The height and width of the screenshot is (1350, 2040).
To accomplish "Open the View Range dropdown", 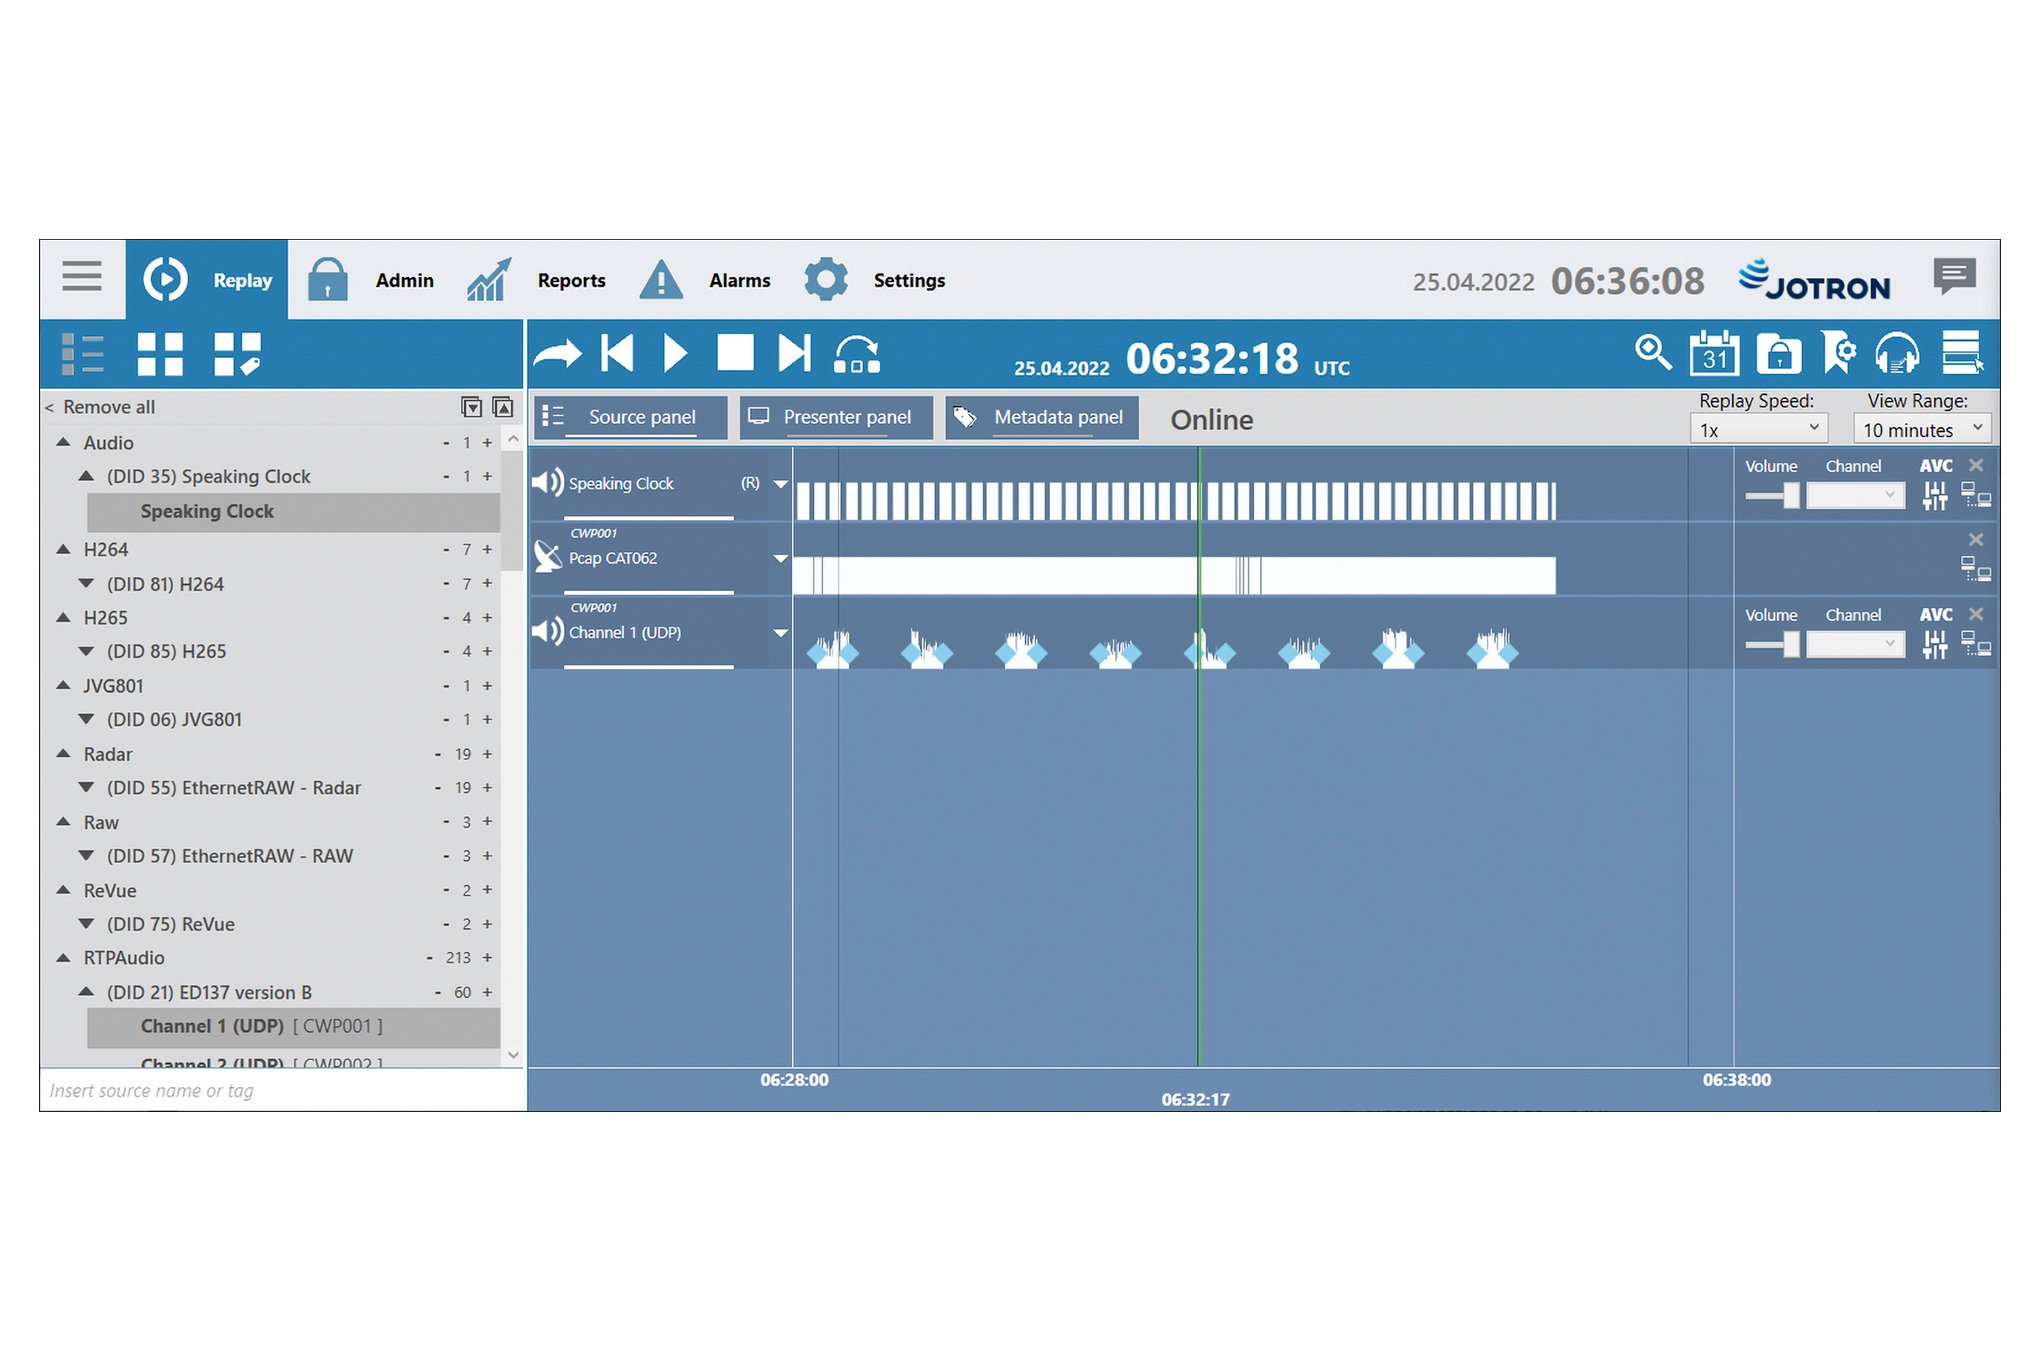I will [1921, 429].
